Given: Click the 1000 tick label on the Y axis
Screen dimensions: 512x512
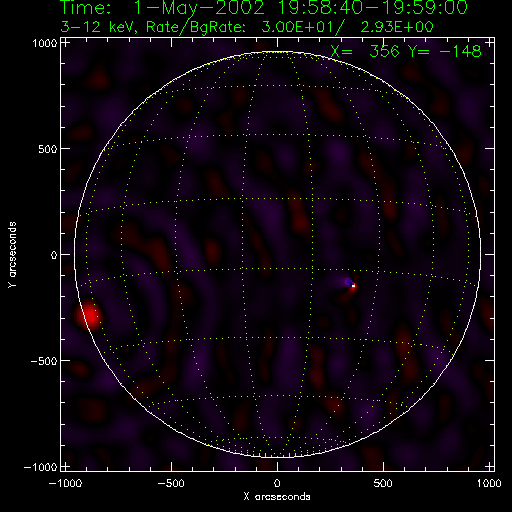Looking at the screenshot, I should tap(45, 43).
